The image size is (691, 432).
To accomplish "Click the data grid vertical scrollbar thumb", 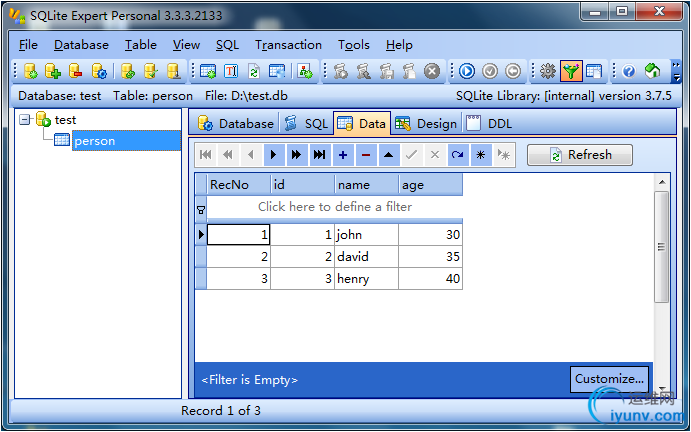I will [661, 247].
